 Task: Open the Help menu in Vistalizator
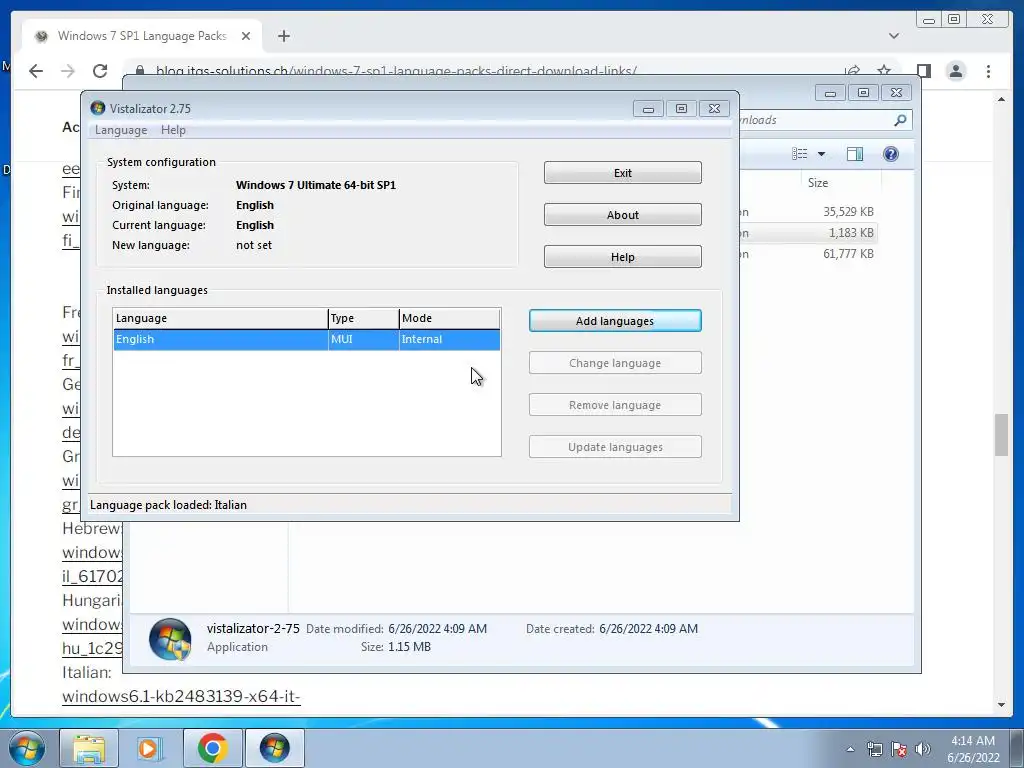pos(173,130)
